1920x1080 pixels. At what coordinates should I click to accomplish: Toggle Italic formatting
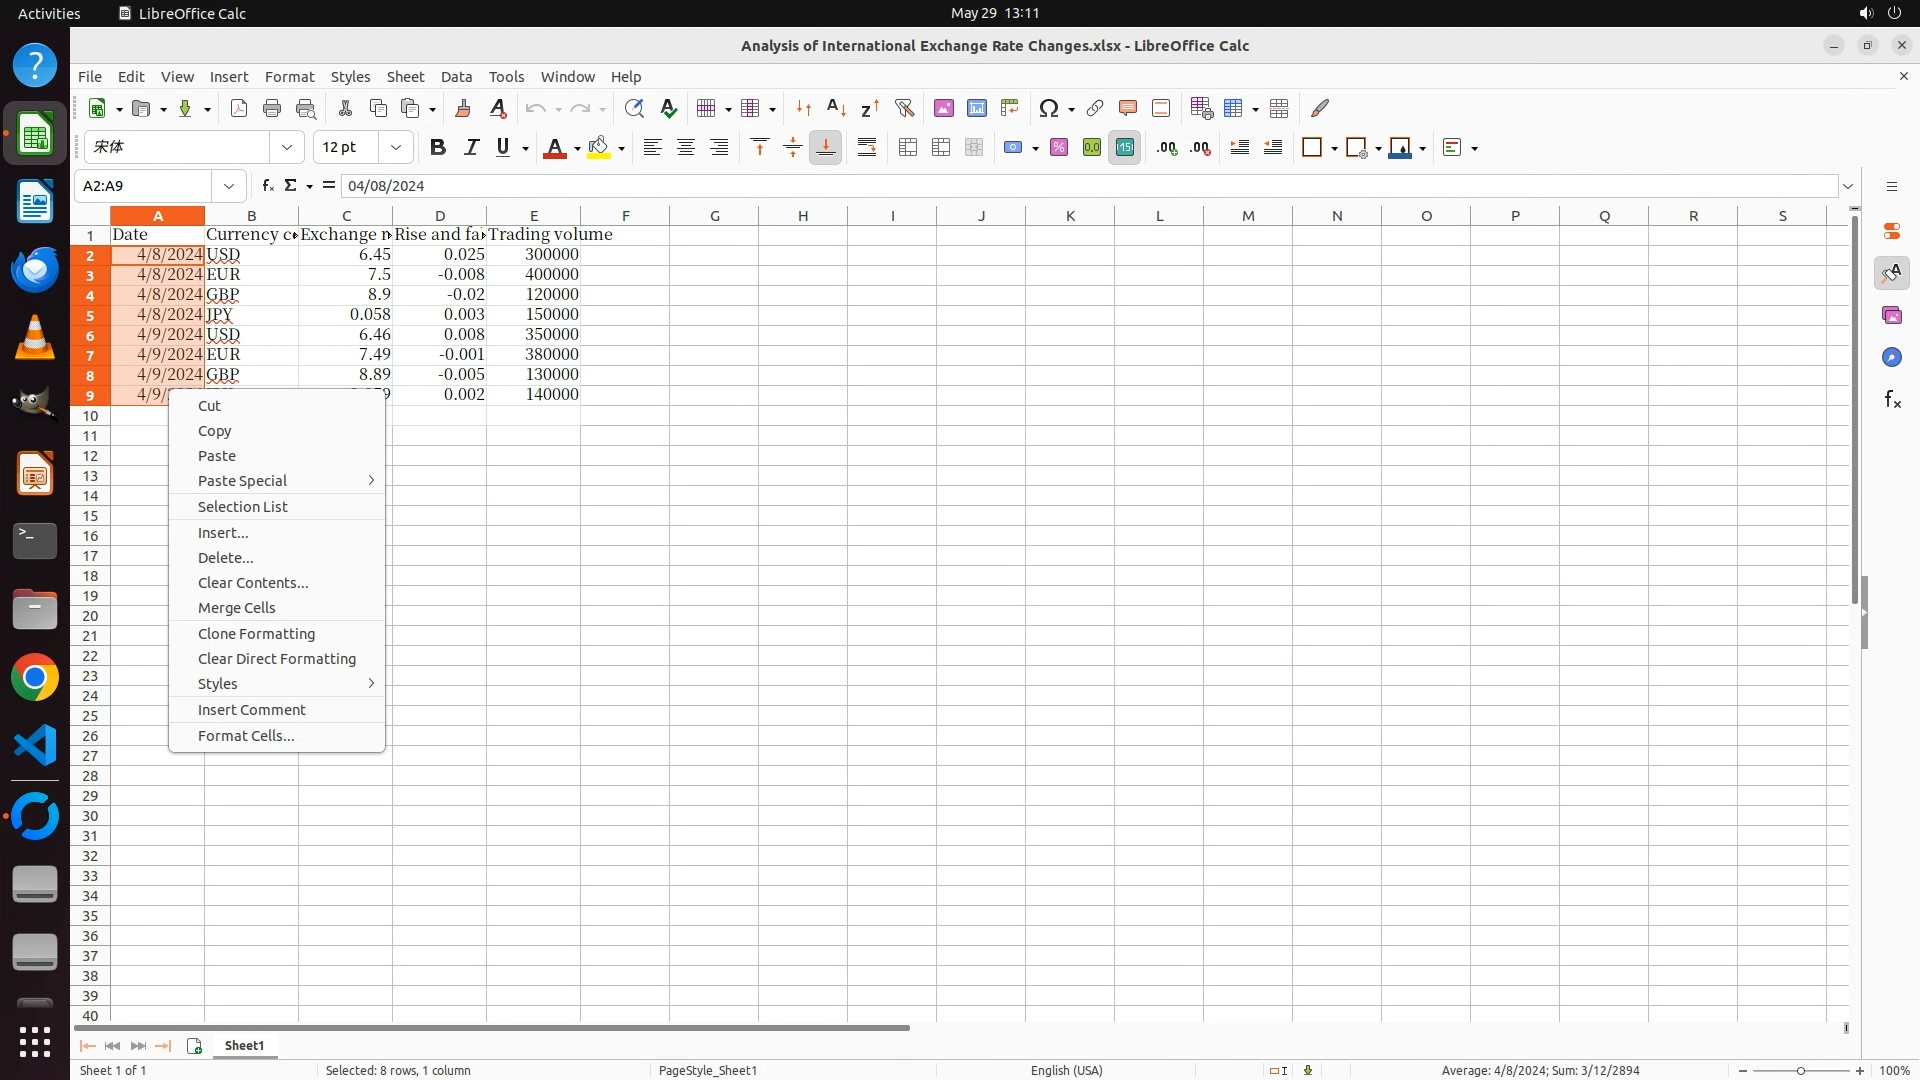coord(471,148)
